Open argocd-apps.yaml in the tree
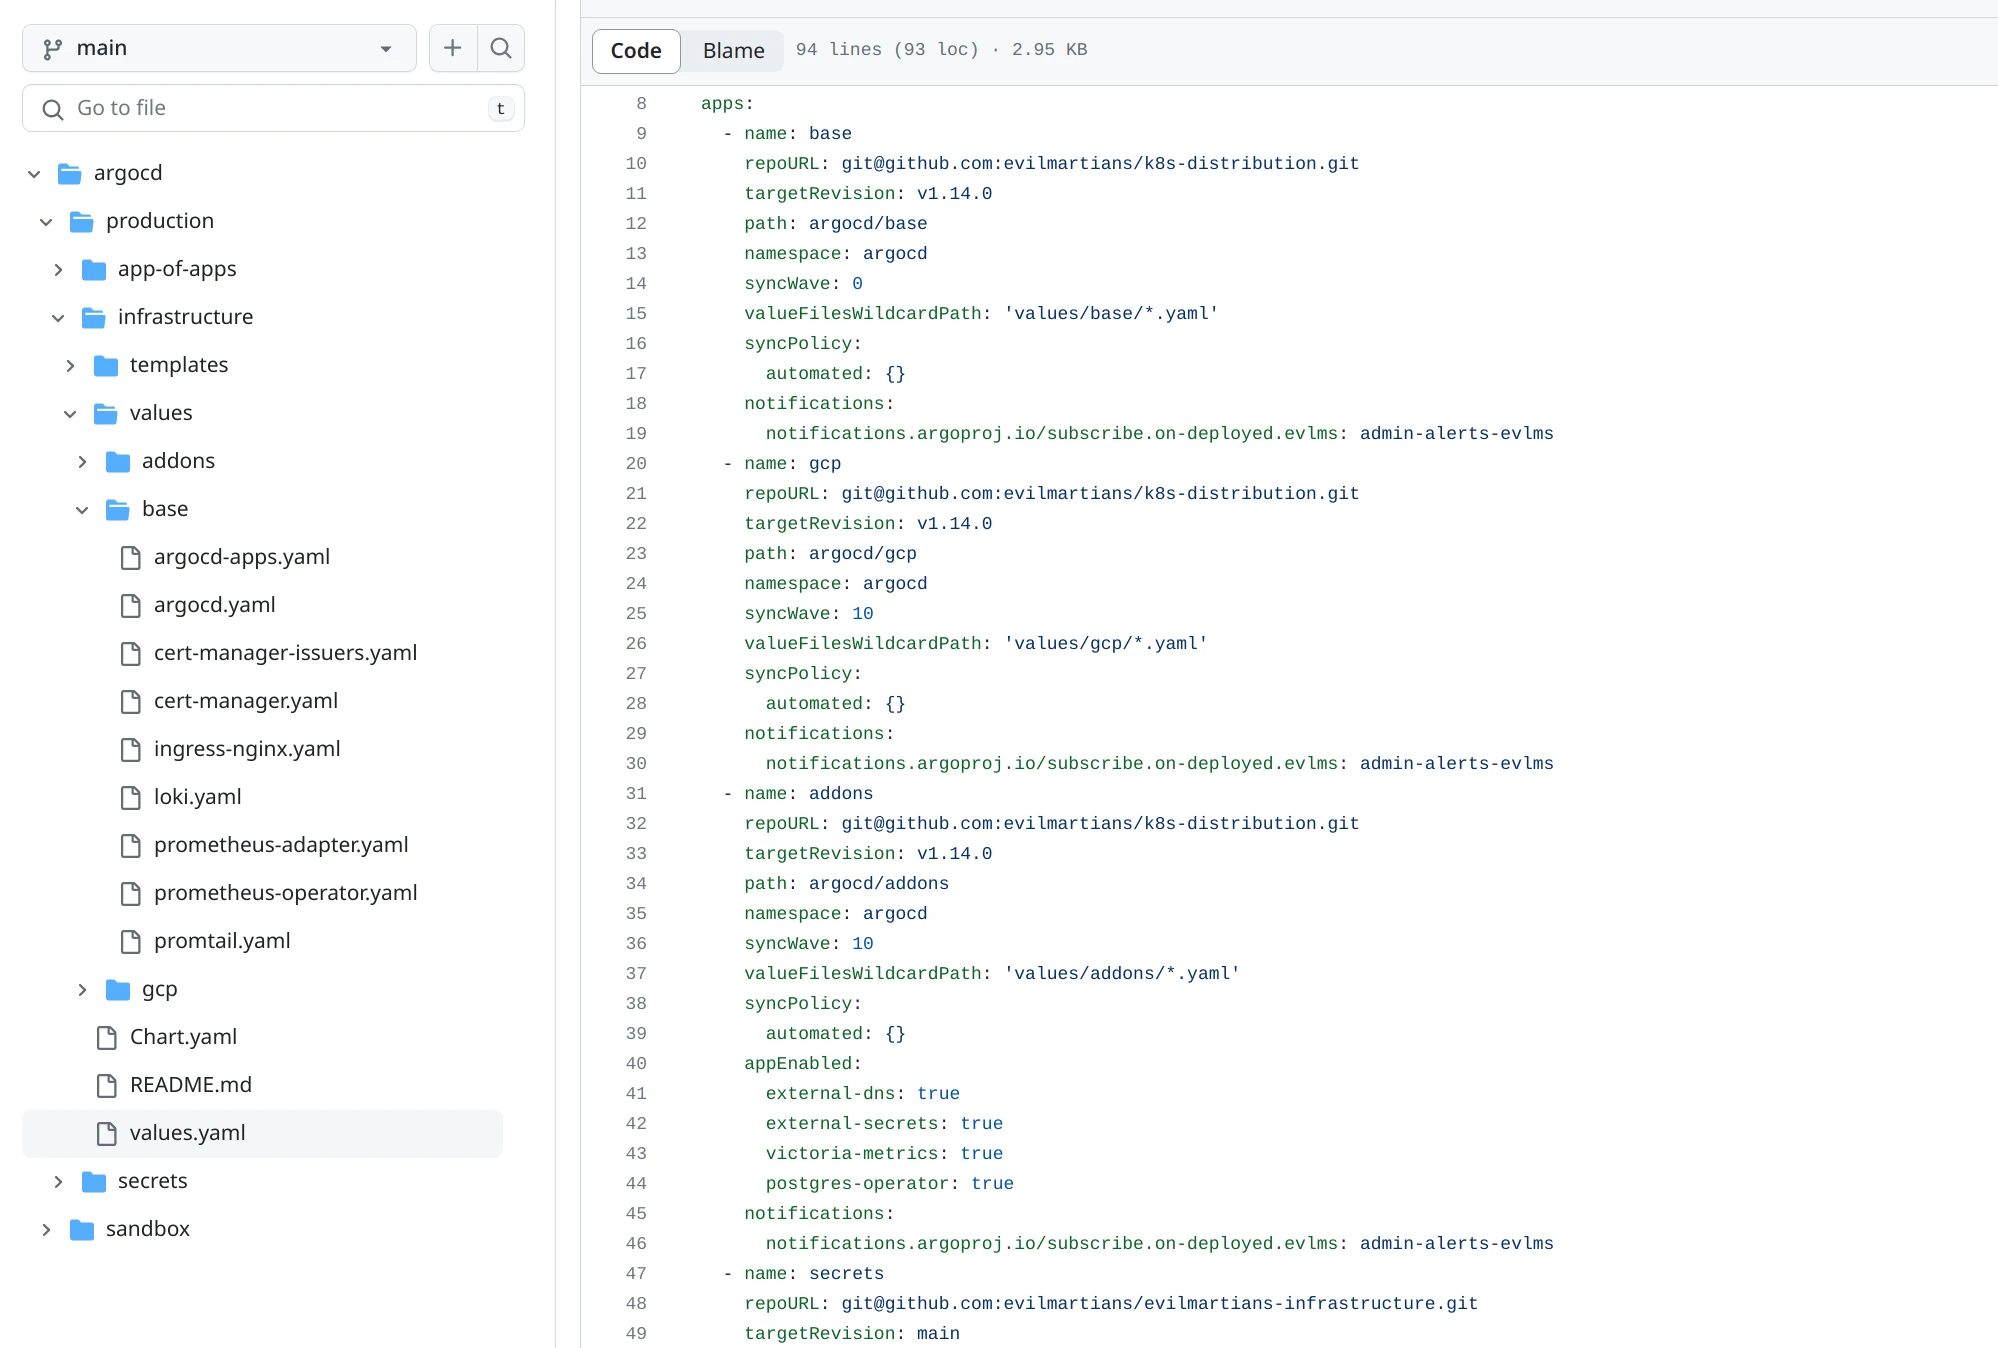 click(x=242, y=557)
